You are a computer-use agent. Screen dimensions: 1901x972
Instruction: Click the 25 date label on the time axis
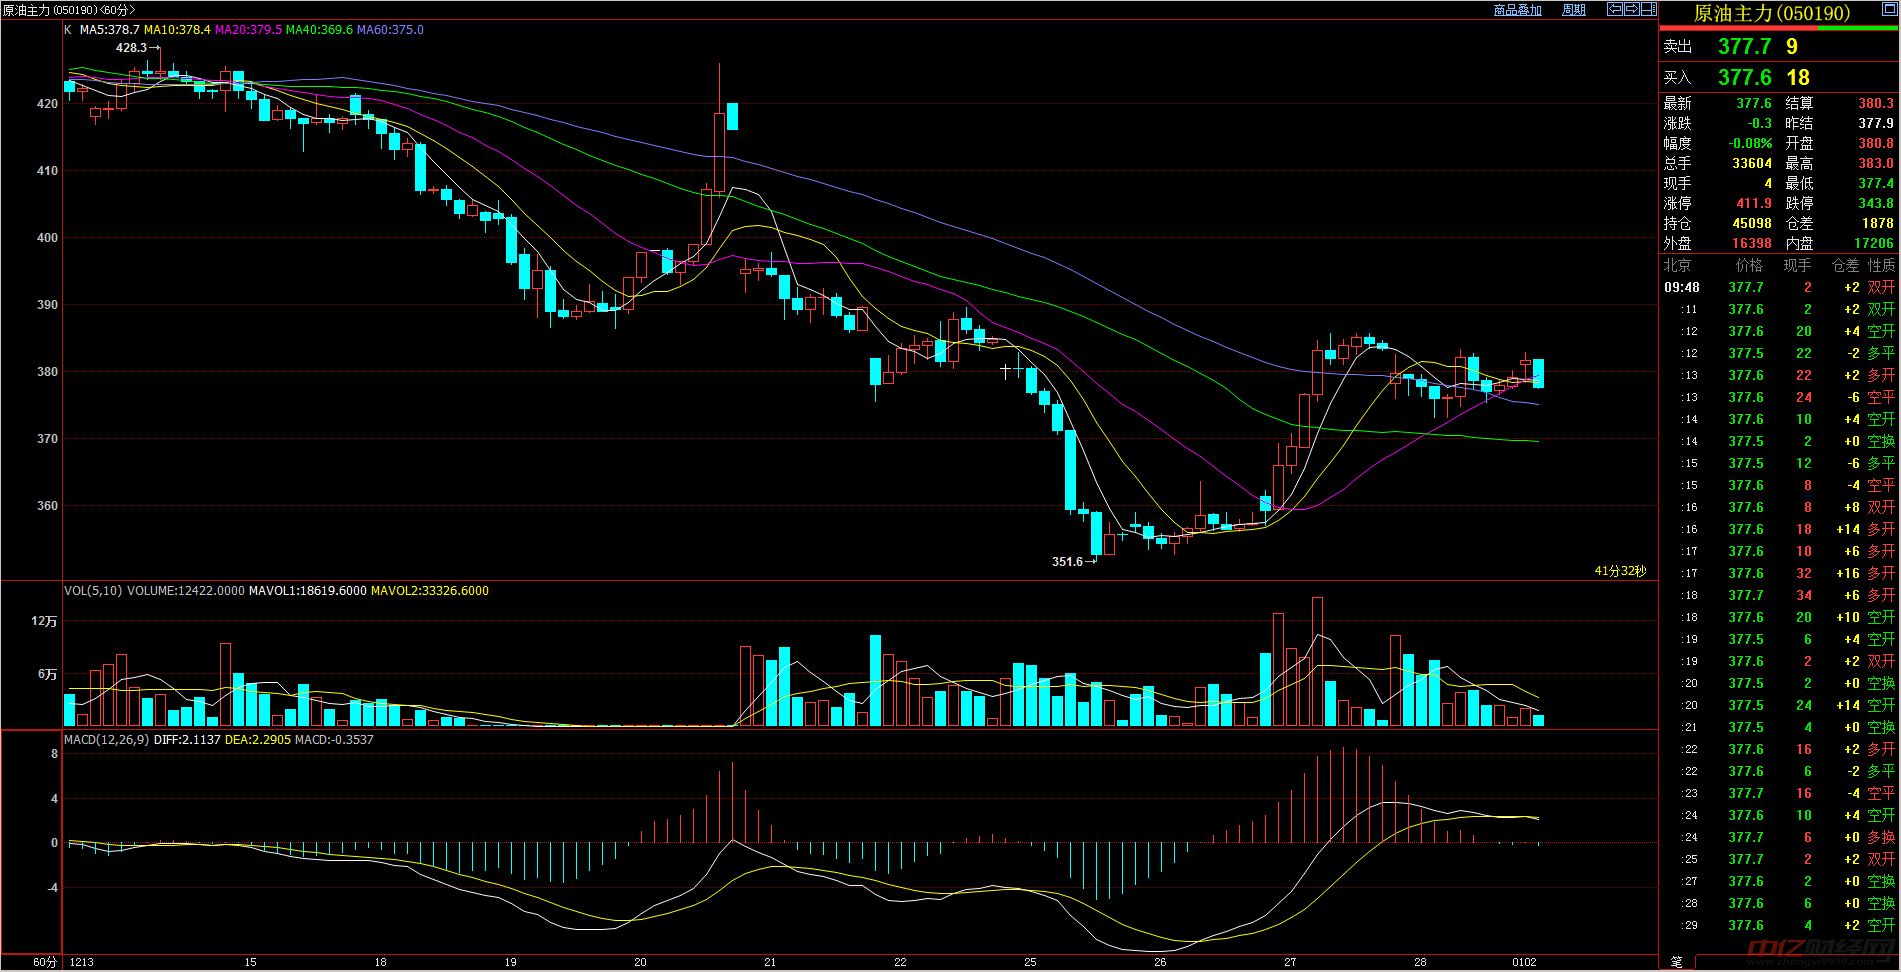[1030, 962]
